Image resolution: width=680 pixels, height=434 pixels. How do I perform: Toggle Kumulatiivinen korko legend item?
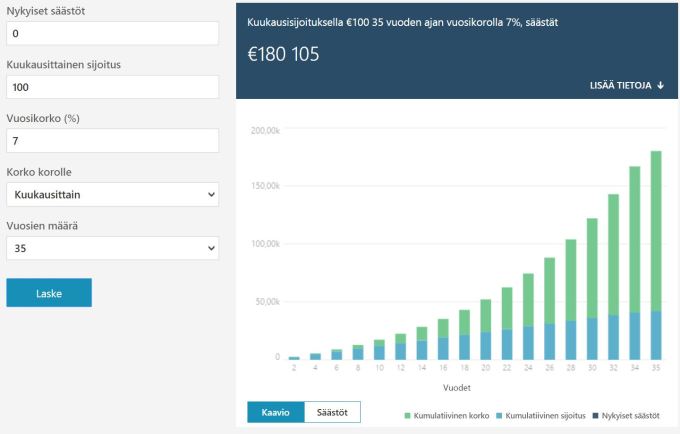point(445,414)
